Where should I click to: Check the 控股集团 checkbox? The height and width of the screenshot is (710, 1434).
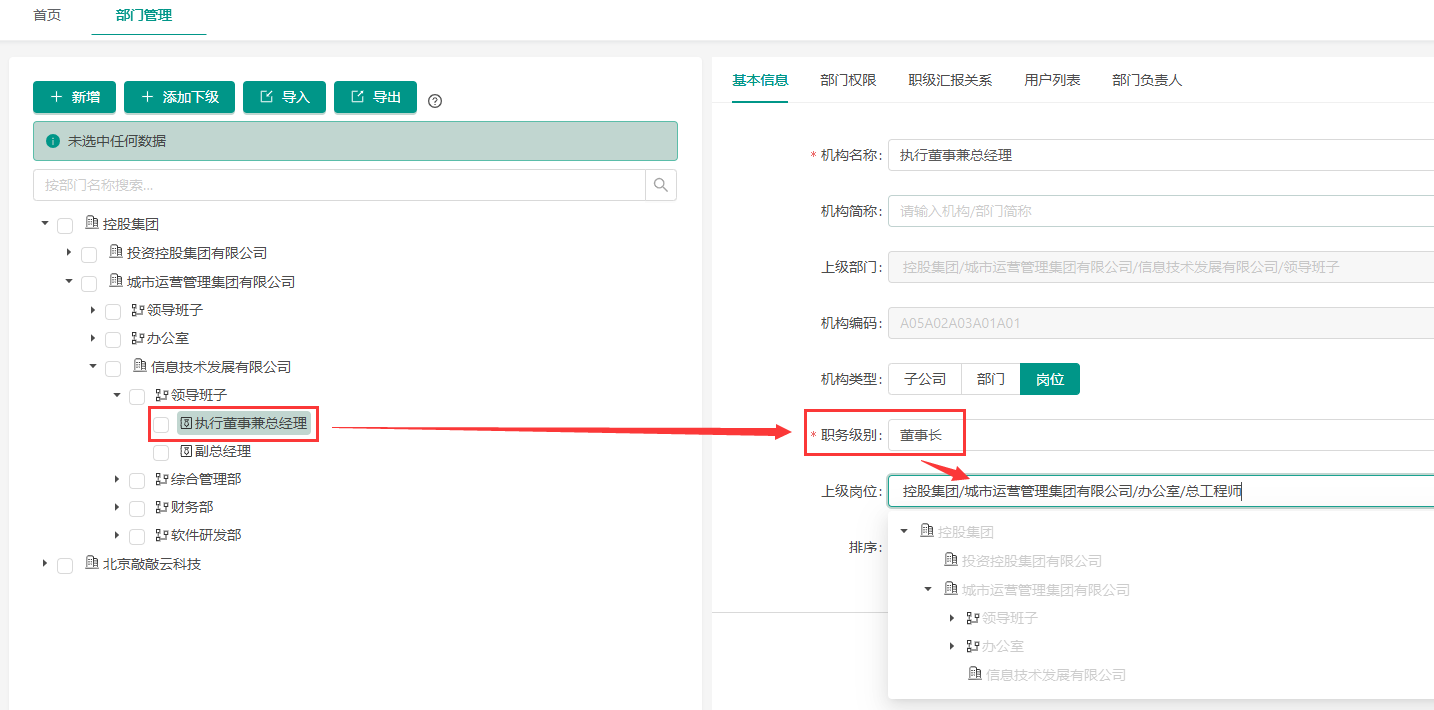[x=65, y=225]
